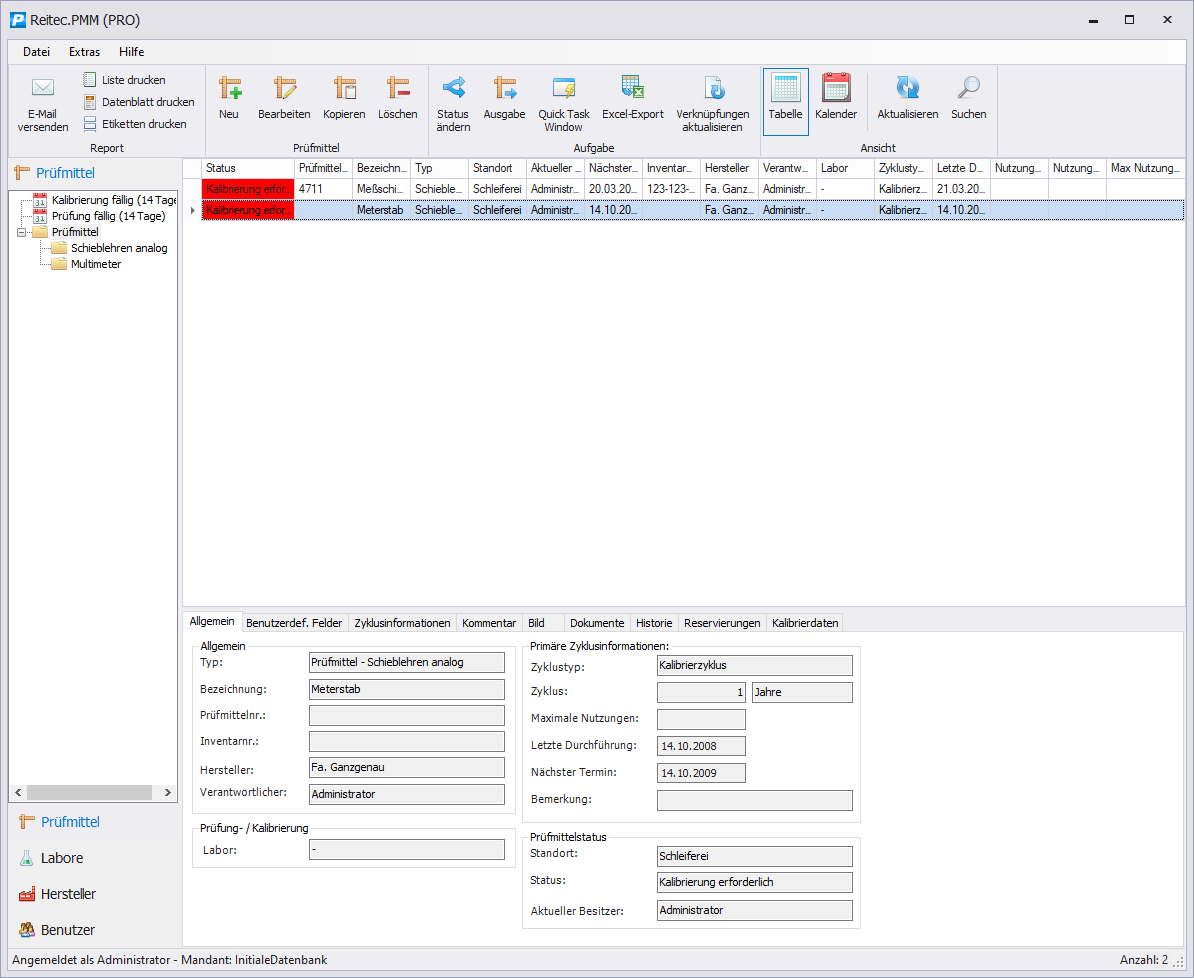This screenshot has height=978, width=1194.
Task: Switch to Kalender view
Action: click(x=835, y=89)
